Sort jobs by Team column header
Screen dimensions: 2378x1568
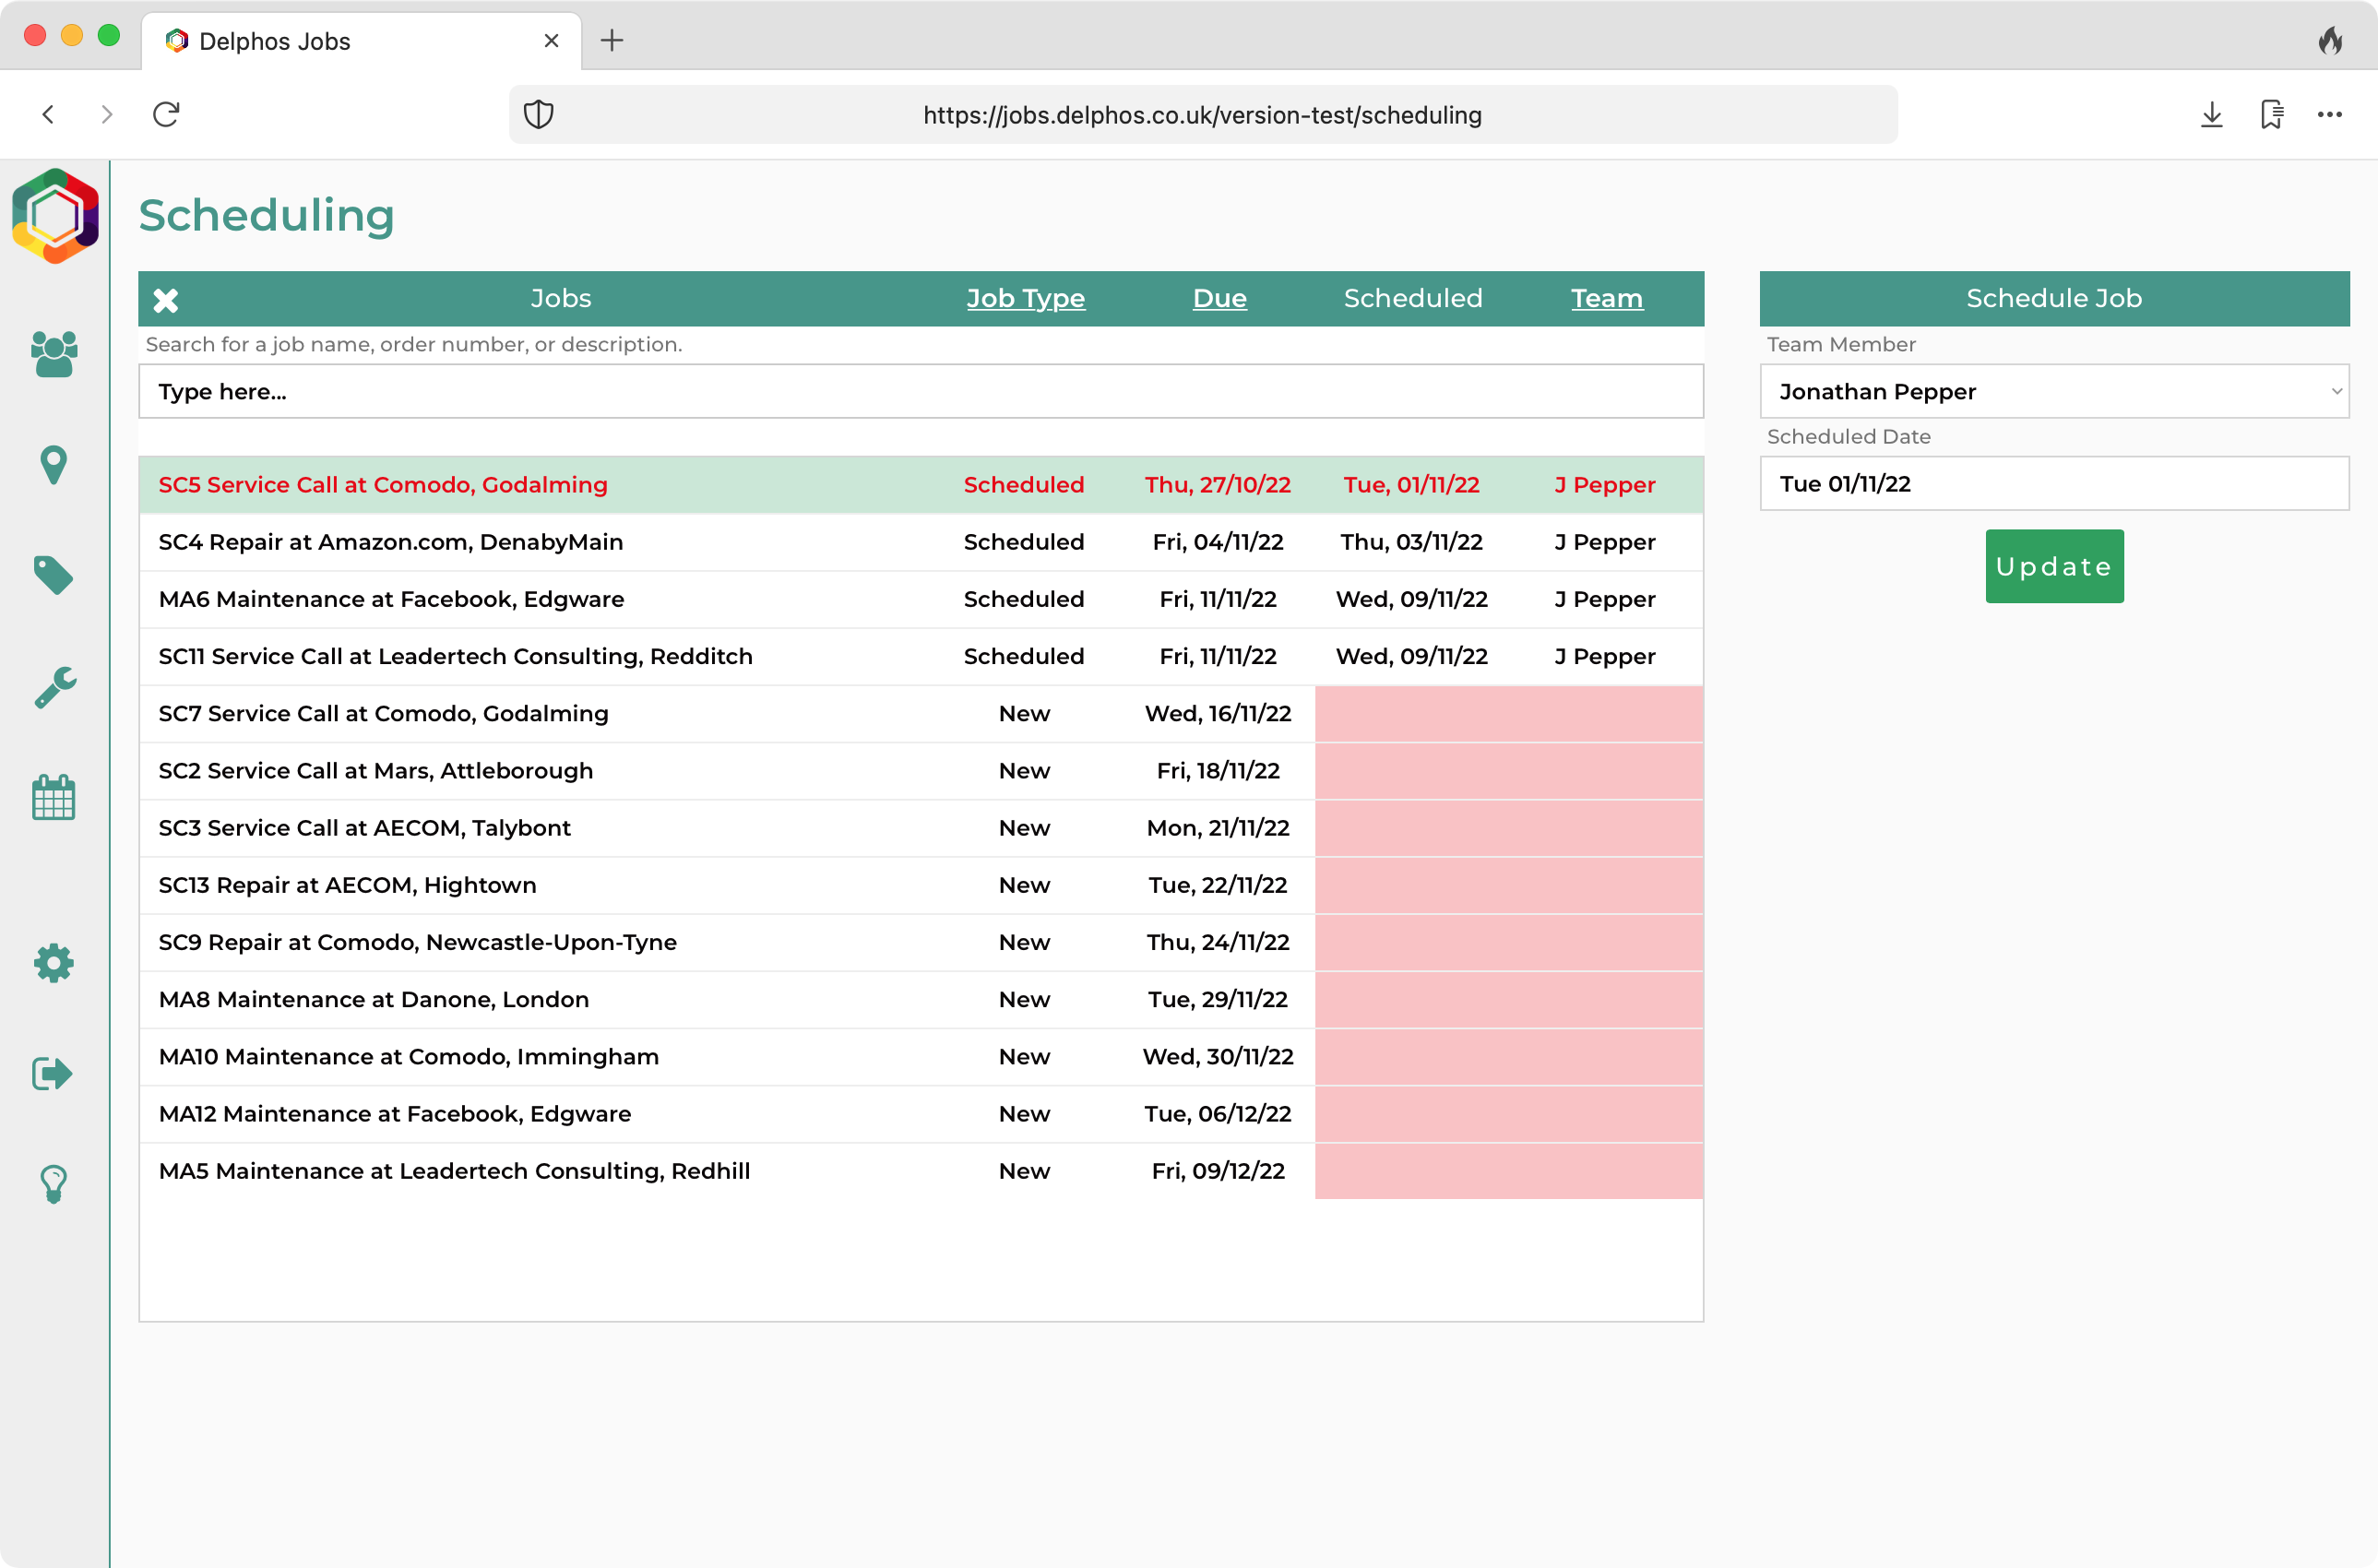[1606, 298]
